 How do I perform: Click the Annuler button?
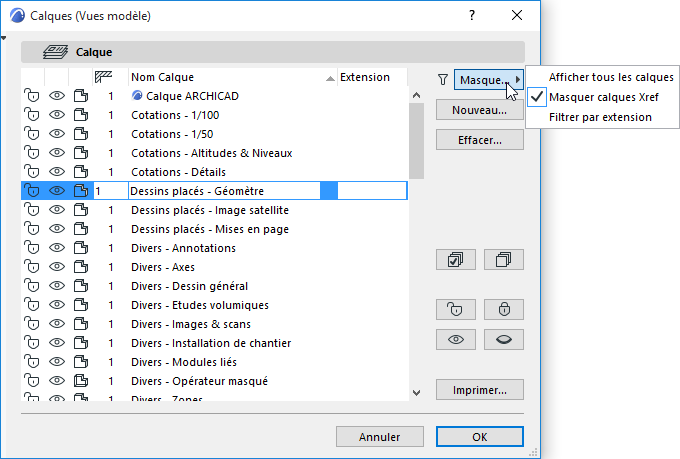379,437
